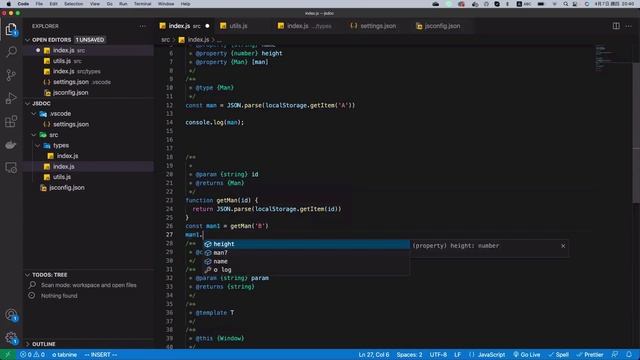Switch to the index.js types tab
Image resolution: width=640 pixels, height=360 pixels.
(x=308, y=26)
